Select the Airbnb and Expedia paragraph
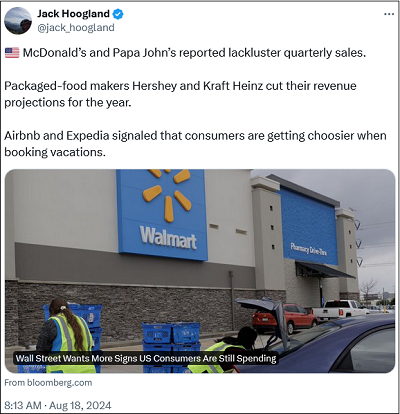 click(x=195, y=144)
